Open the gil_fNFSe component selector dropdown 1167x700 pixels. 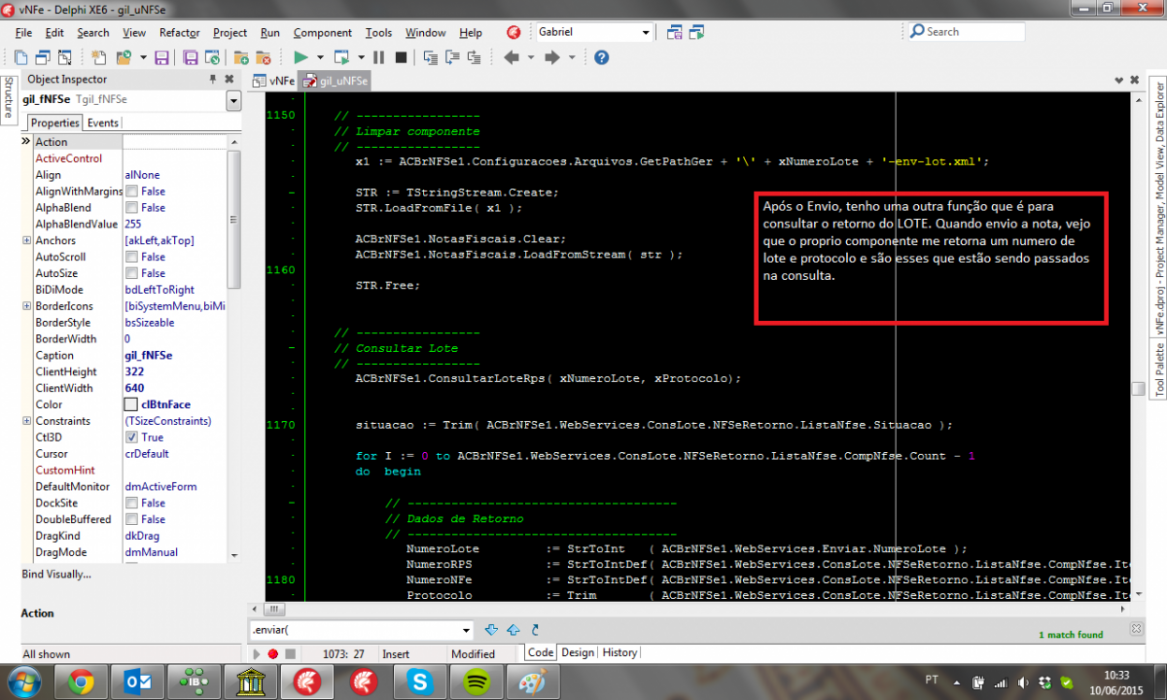tap(234, 100)
